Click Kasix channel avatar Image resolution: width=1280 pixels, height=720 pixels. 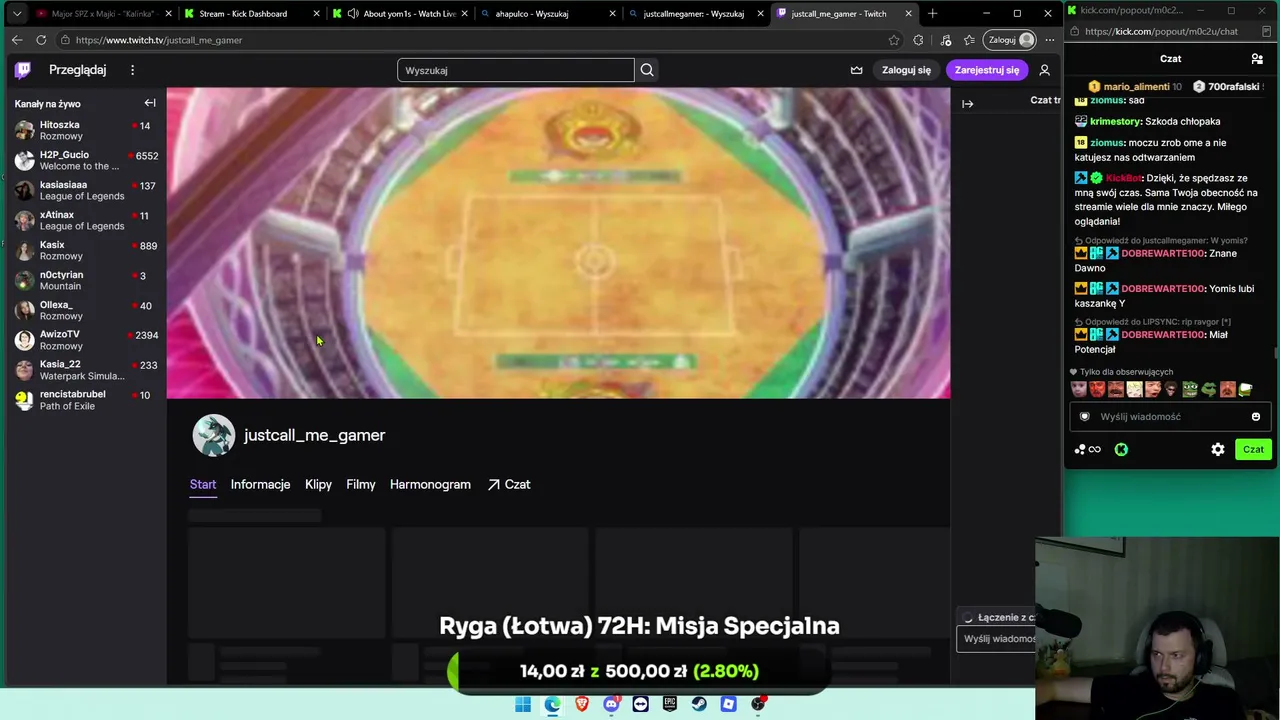[x=24, y=251]
